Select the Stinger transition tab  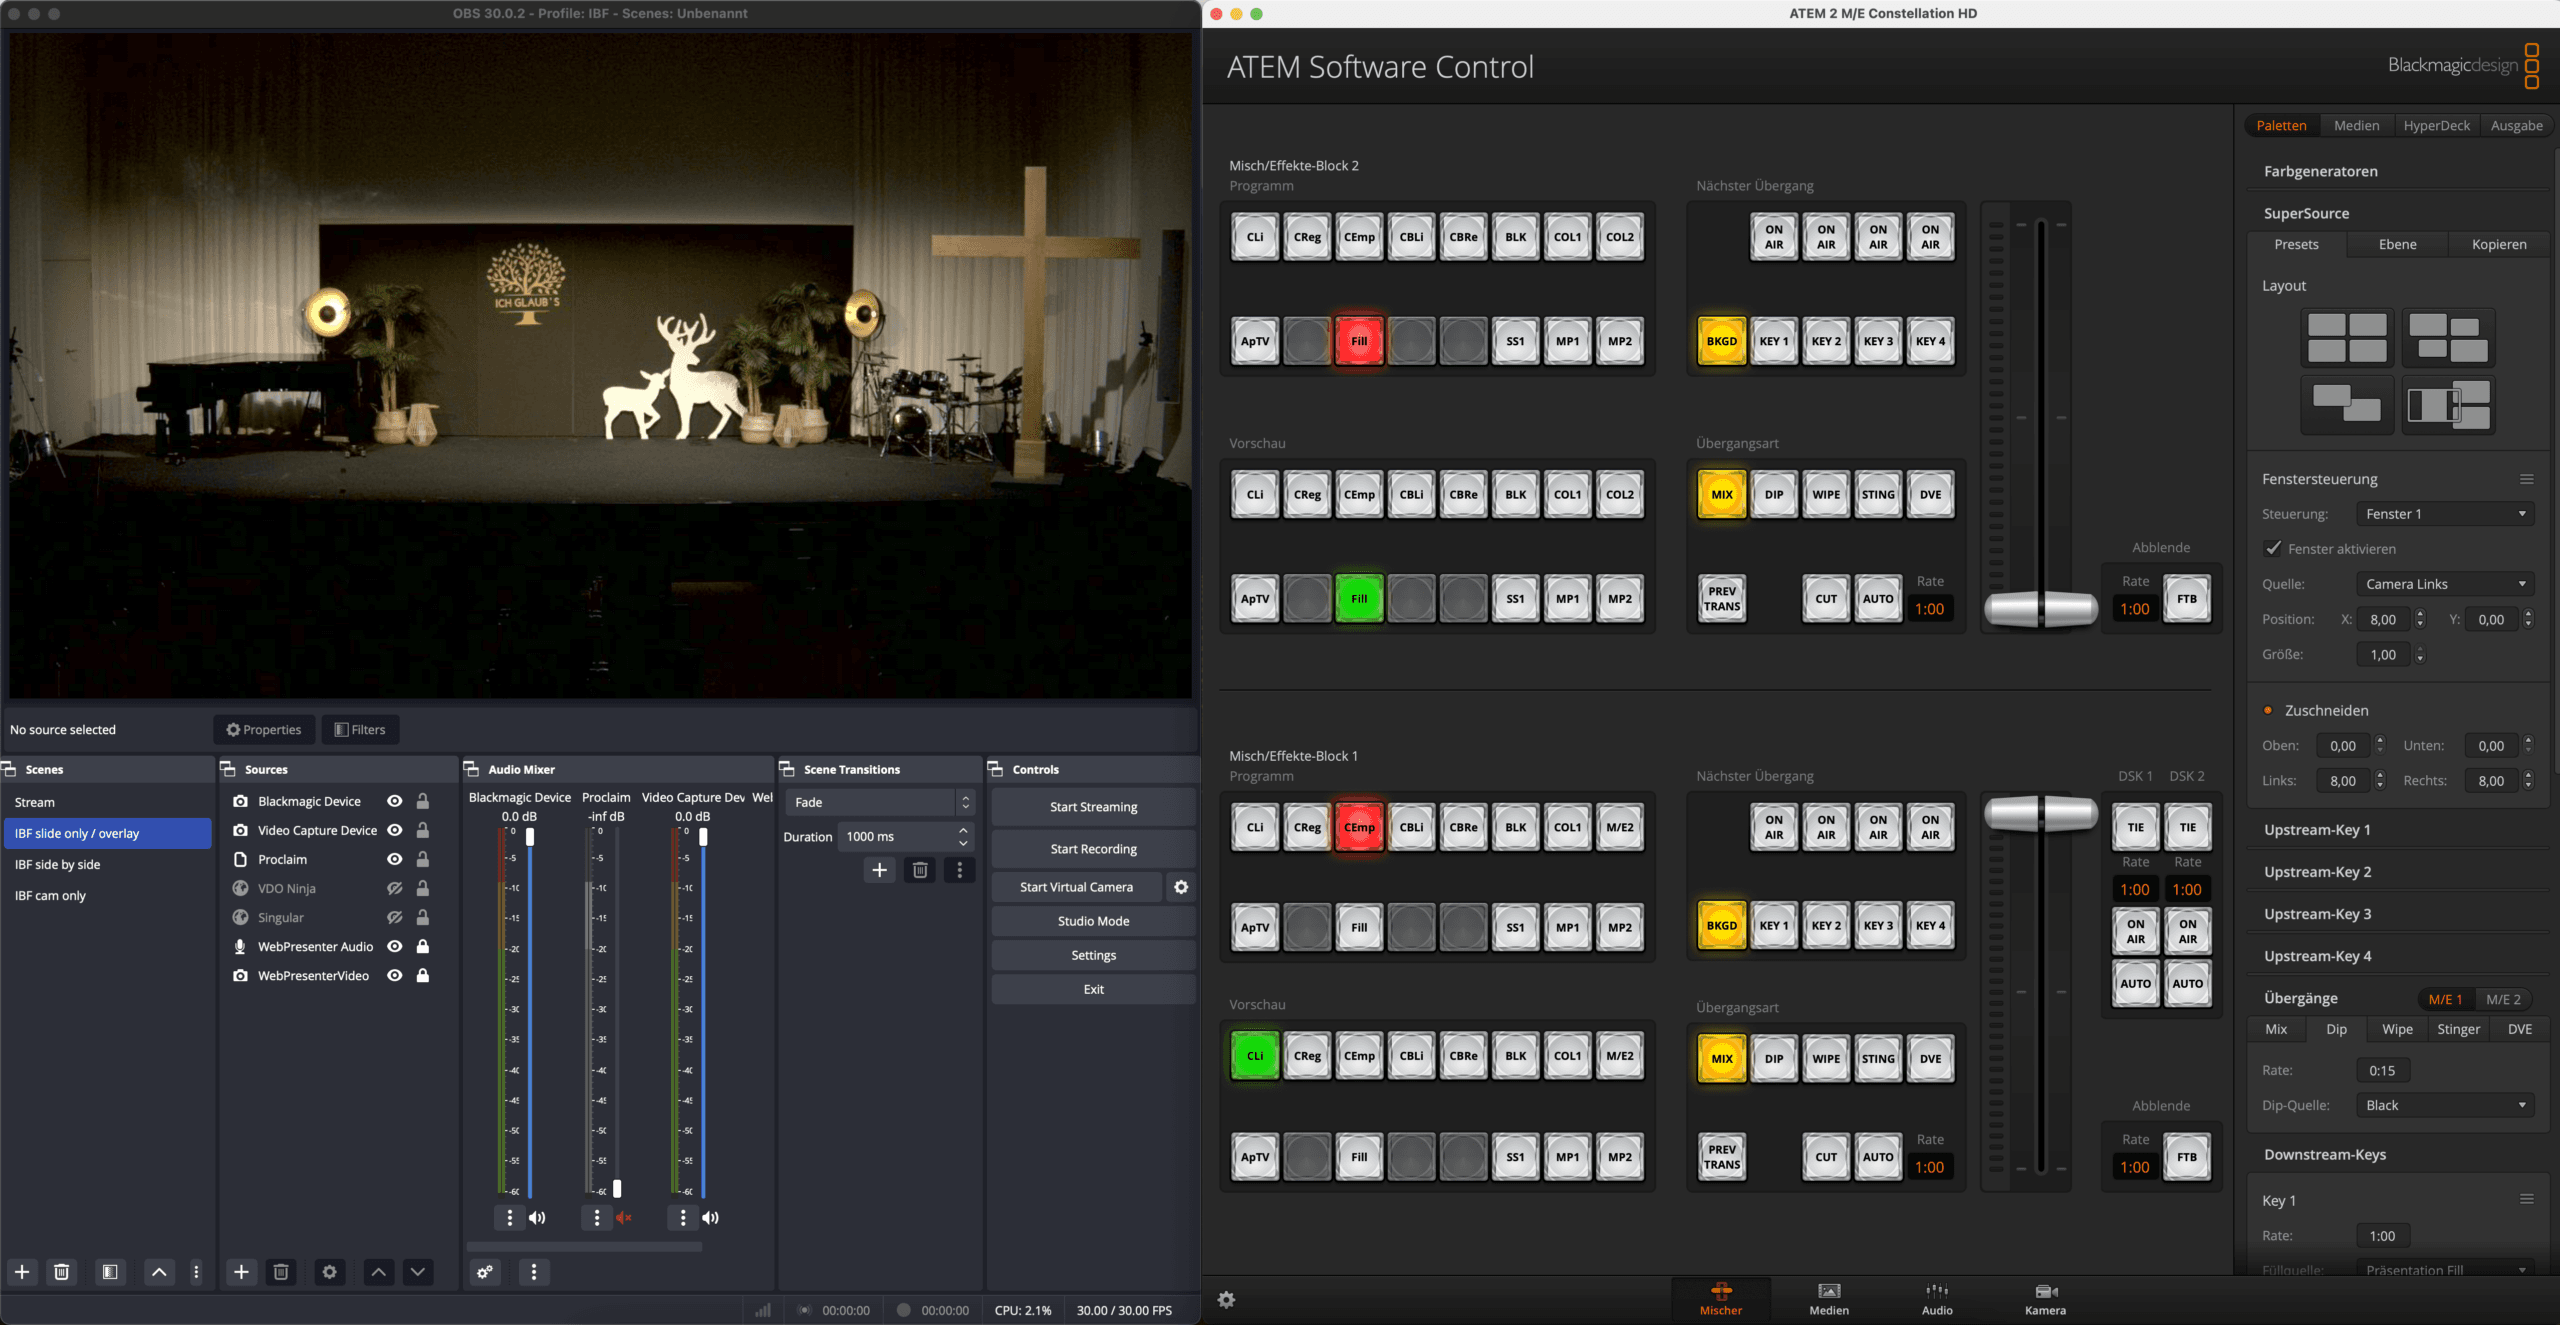2457,1029
